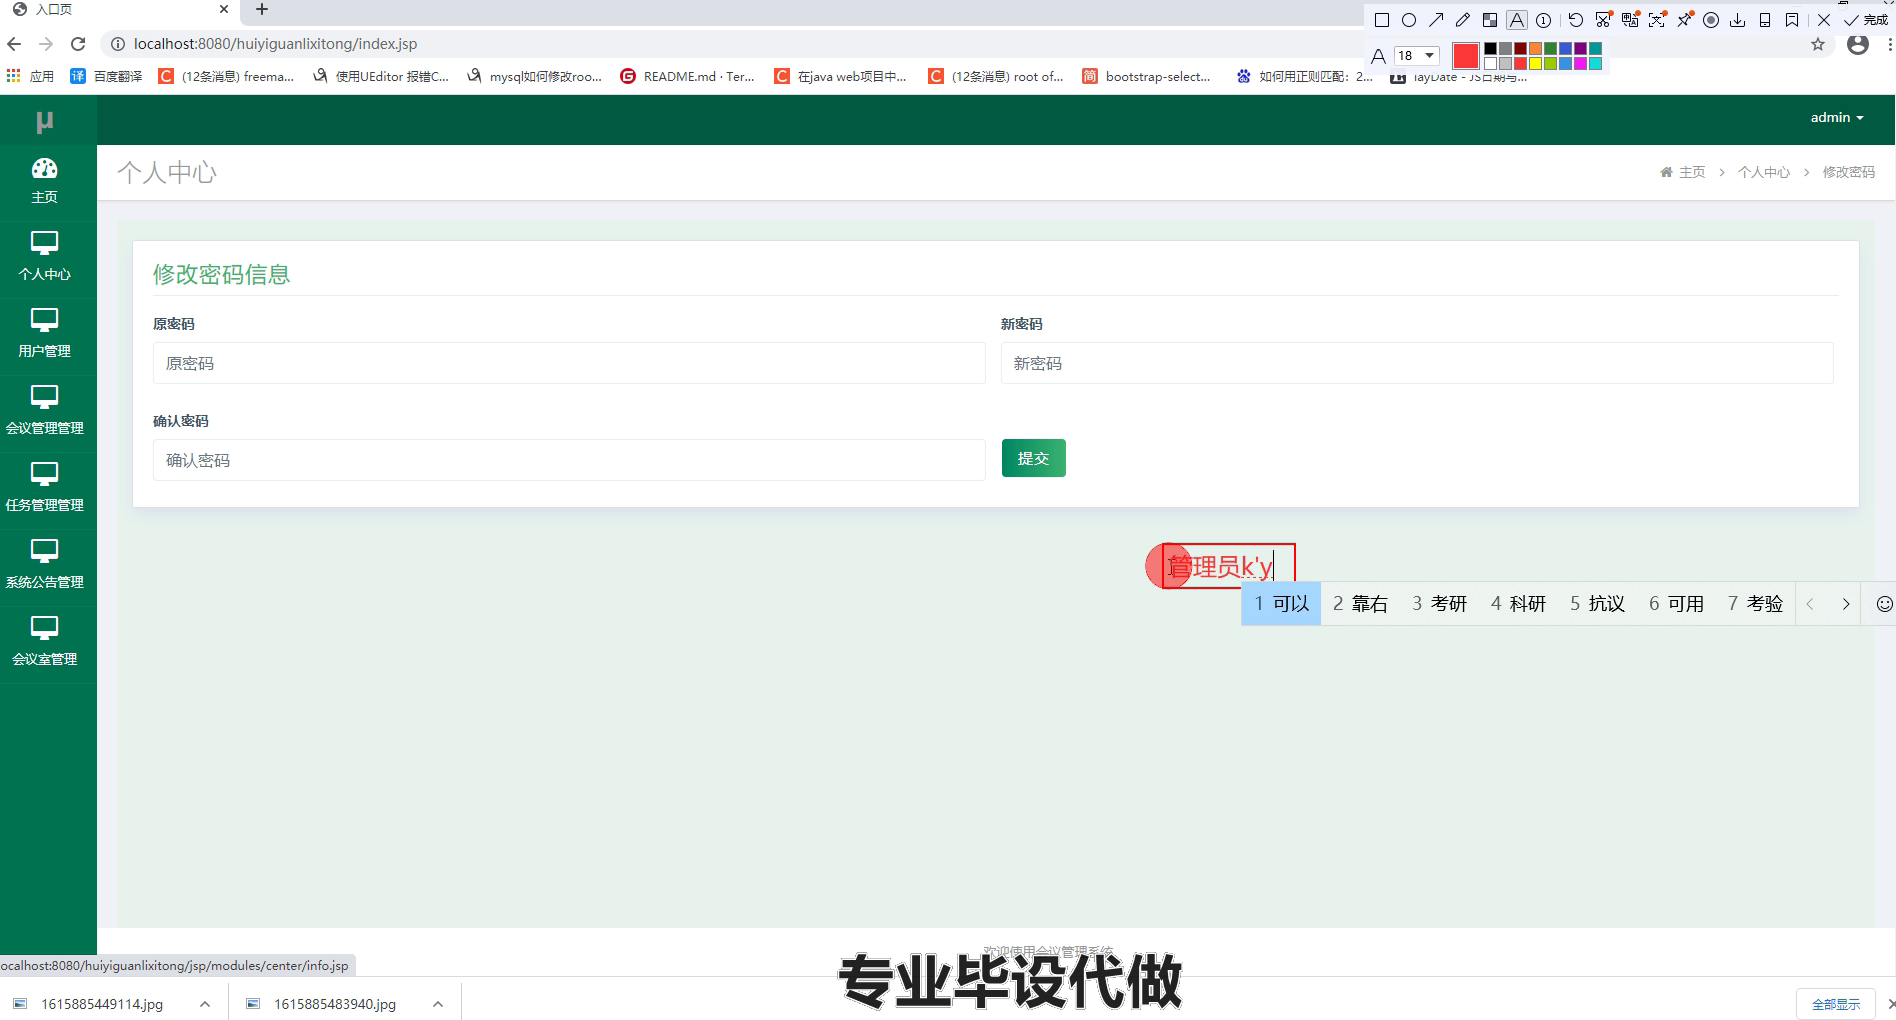Expand options for 1615885483940.jpg download

(x=438, y=1004)
